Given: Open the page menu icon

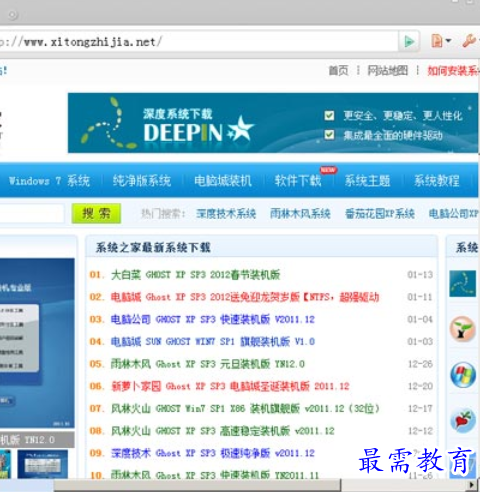Looking at the screenshot, I should (x=437, y=41).
